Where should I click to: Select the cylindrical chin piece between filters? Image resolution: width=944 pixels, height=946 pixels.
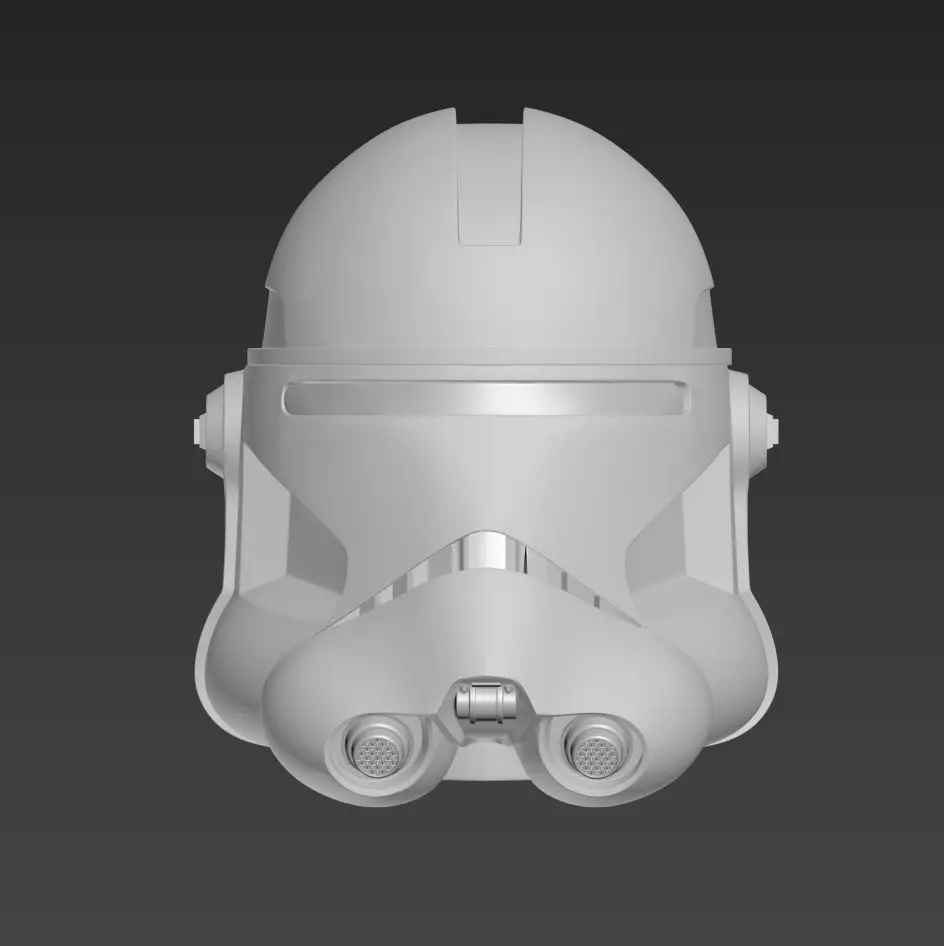[x=486, y=702]
